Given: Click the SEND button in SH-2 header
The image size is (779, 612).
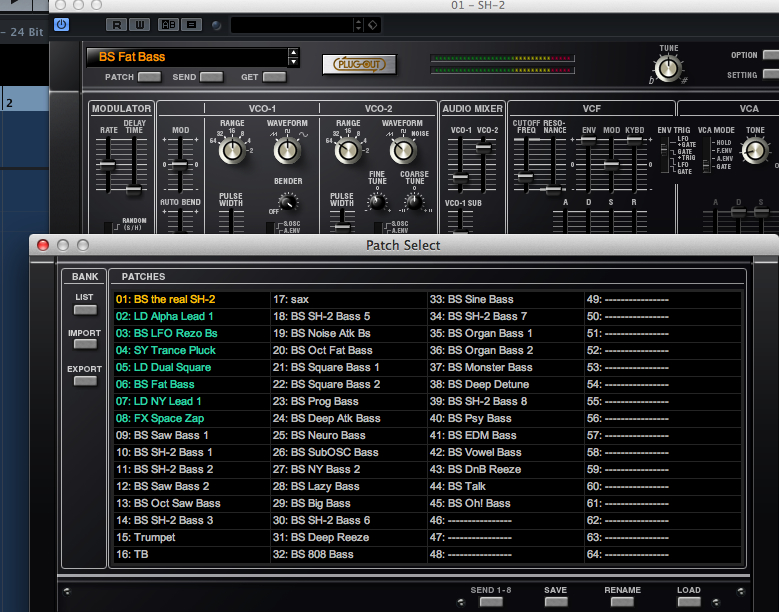Looking at the screenshot, I should 212,77.
